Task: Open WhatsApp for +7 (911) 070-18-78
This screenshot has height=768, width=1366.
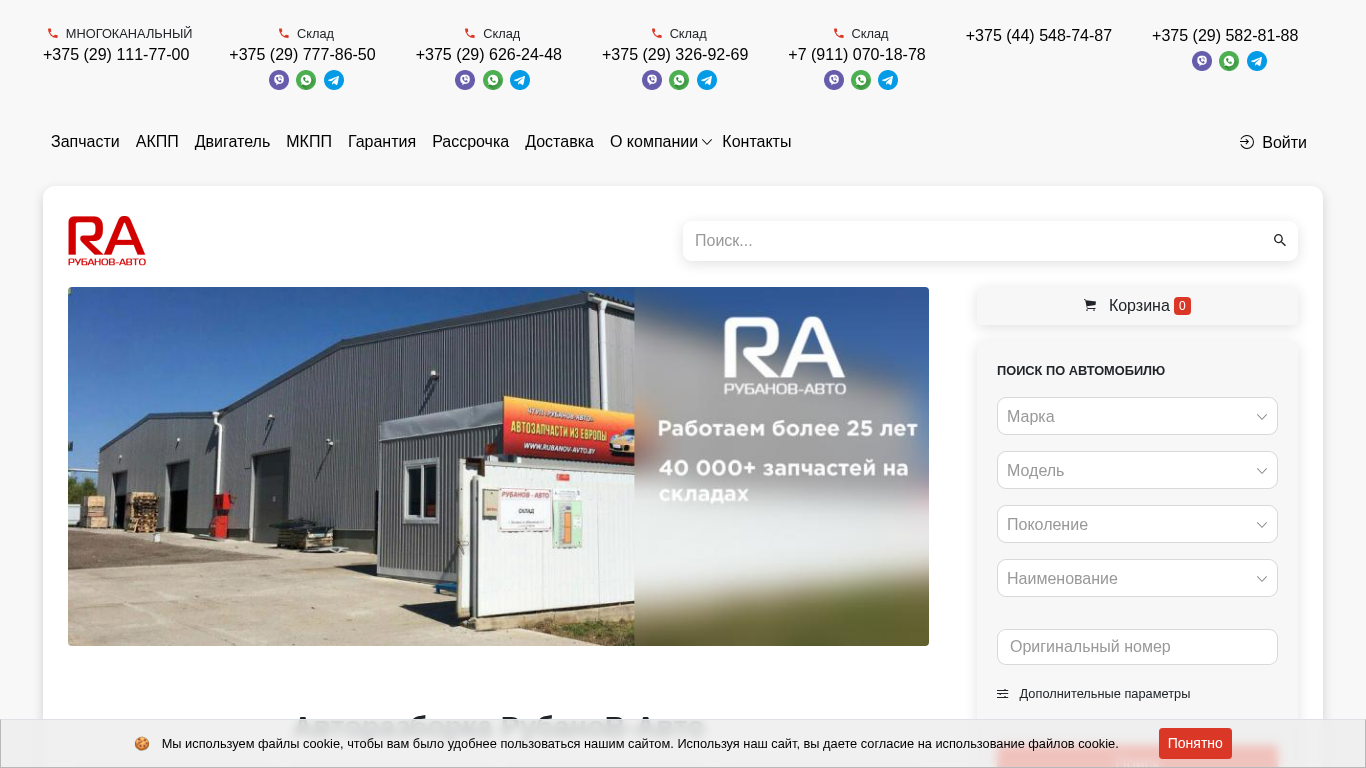Action: pos(861,80)
